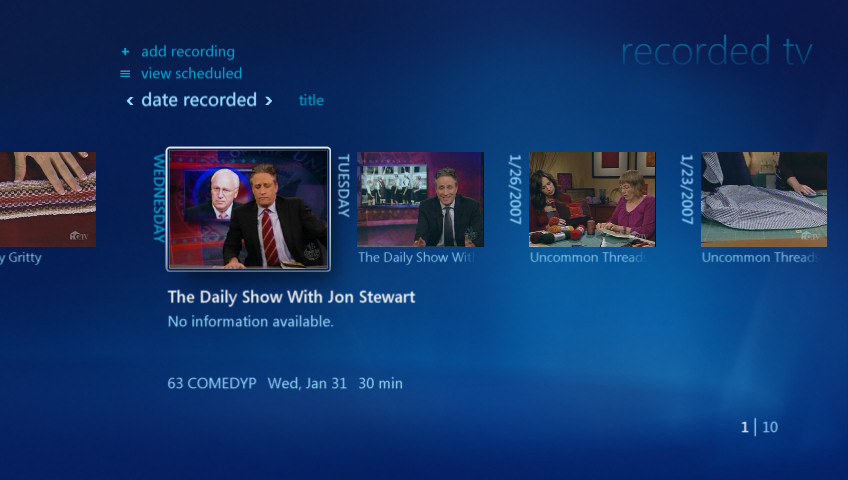This screenshot has width=848, height=480.
Task: Click the TUESDAY vertical day label
Action: 344,186
